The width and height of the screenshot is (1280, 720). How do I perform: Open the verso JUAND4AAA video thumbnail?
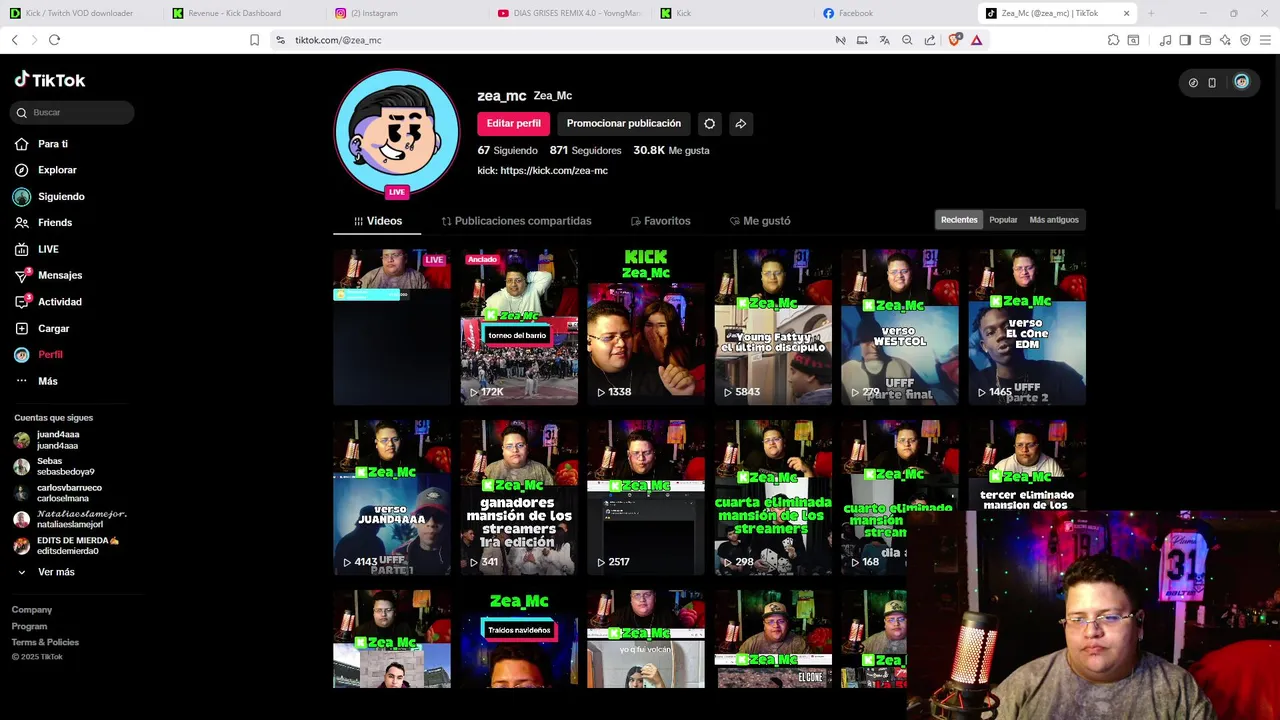[x=392, y=498]
